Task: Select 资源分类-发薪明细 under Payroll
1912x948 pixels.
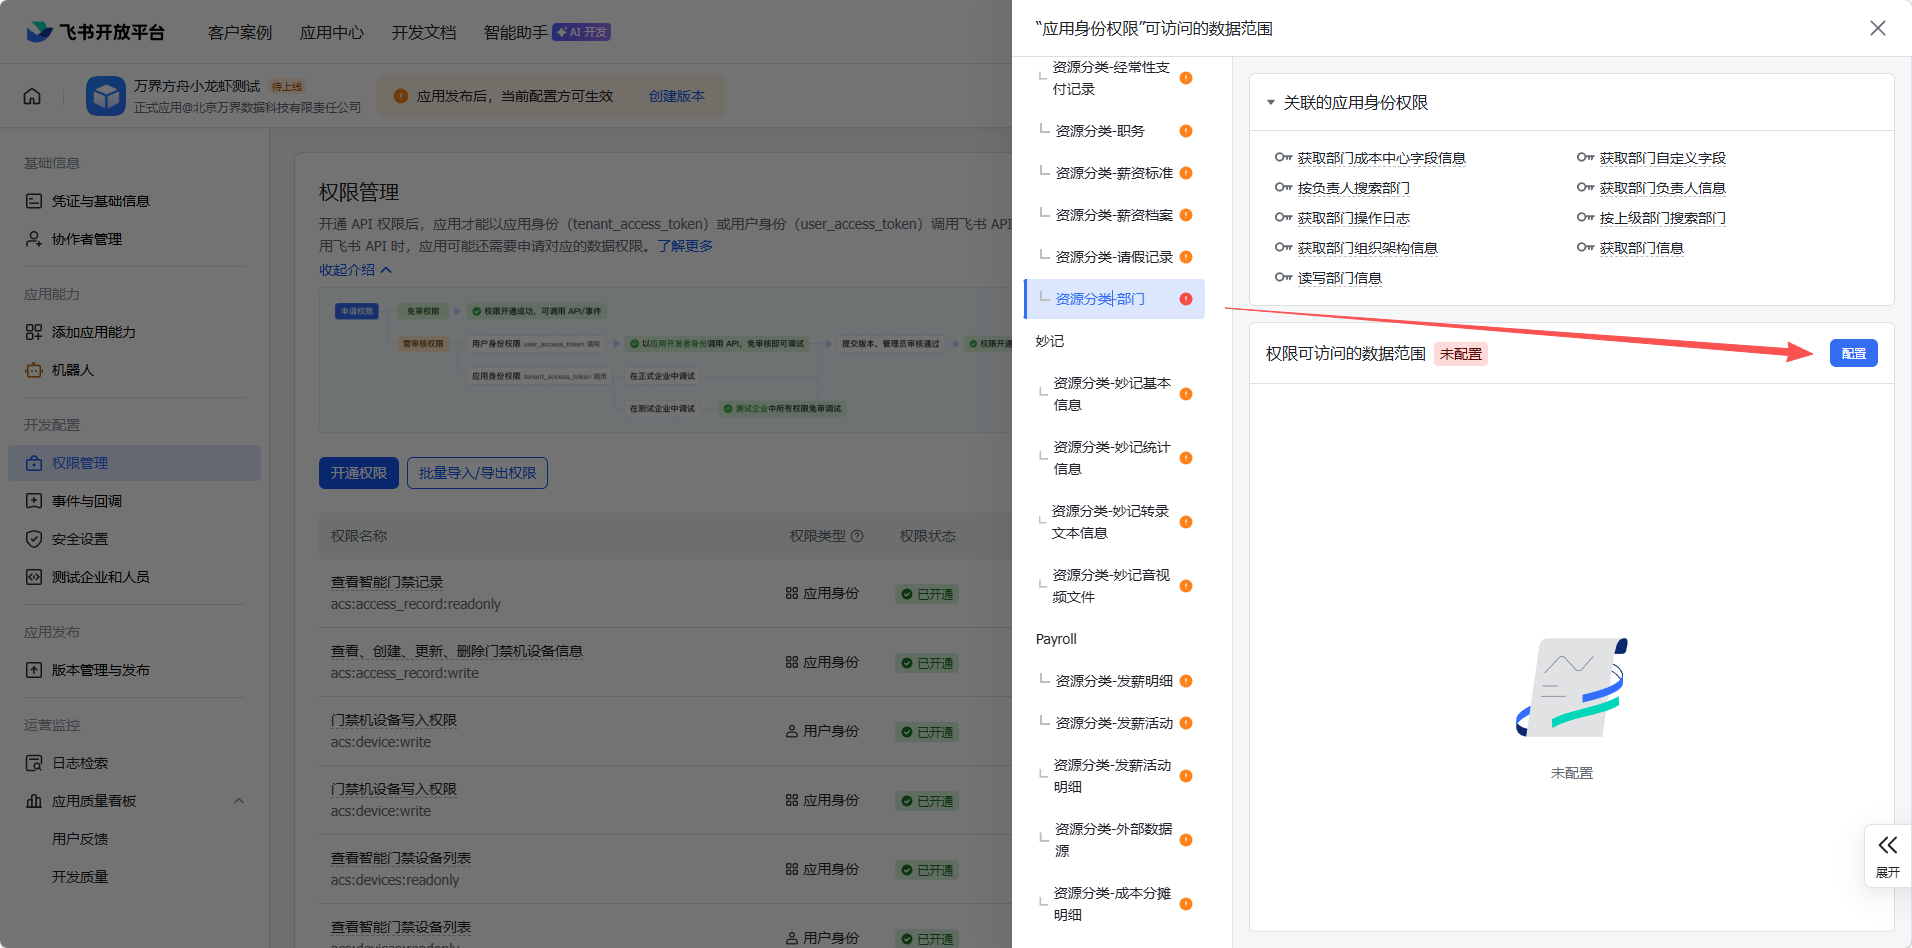Action: pos(1113,681)
